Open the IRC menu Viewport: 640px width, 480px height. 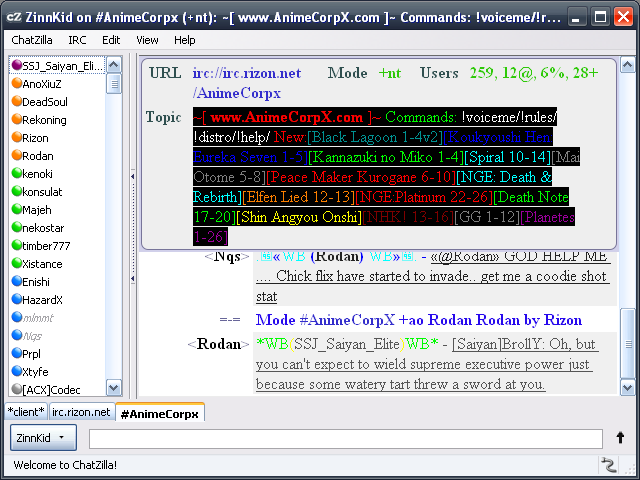77,40
